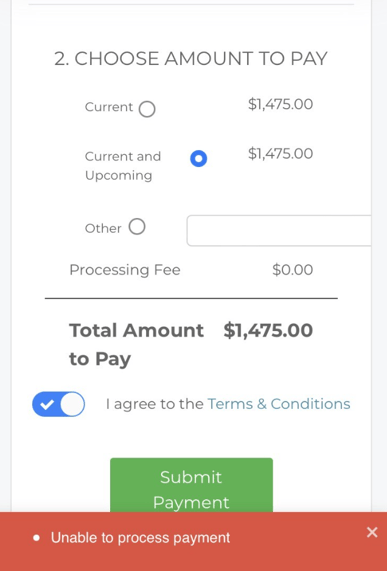This screenshot has height=571, width=387.
Task: Click the Unable to process payment message
Action: (x=141, y=538)
